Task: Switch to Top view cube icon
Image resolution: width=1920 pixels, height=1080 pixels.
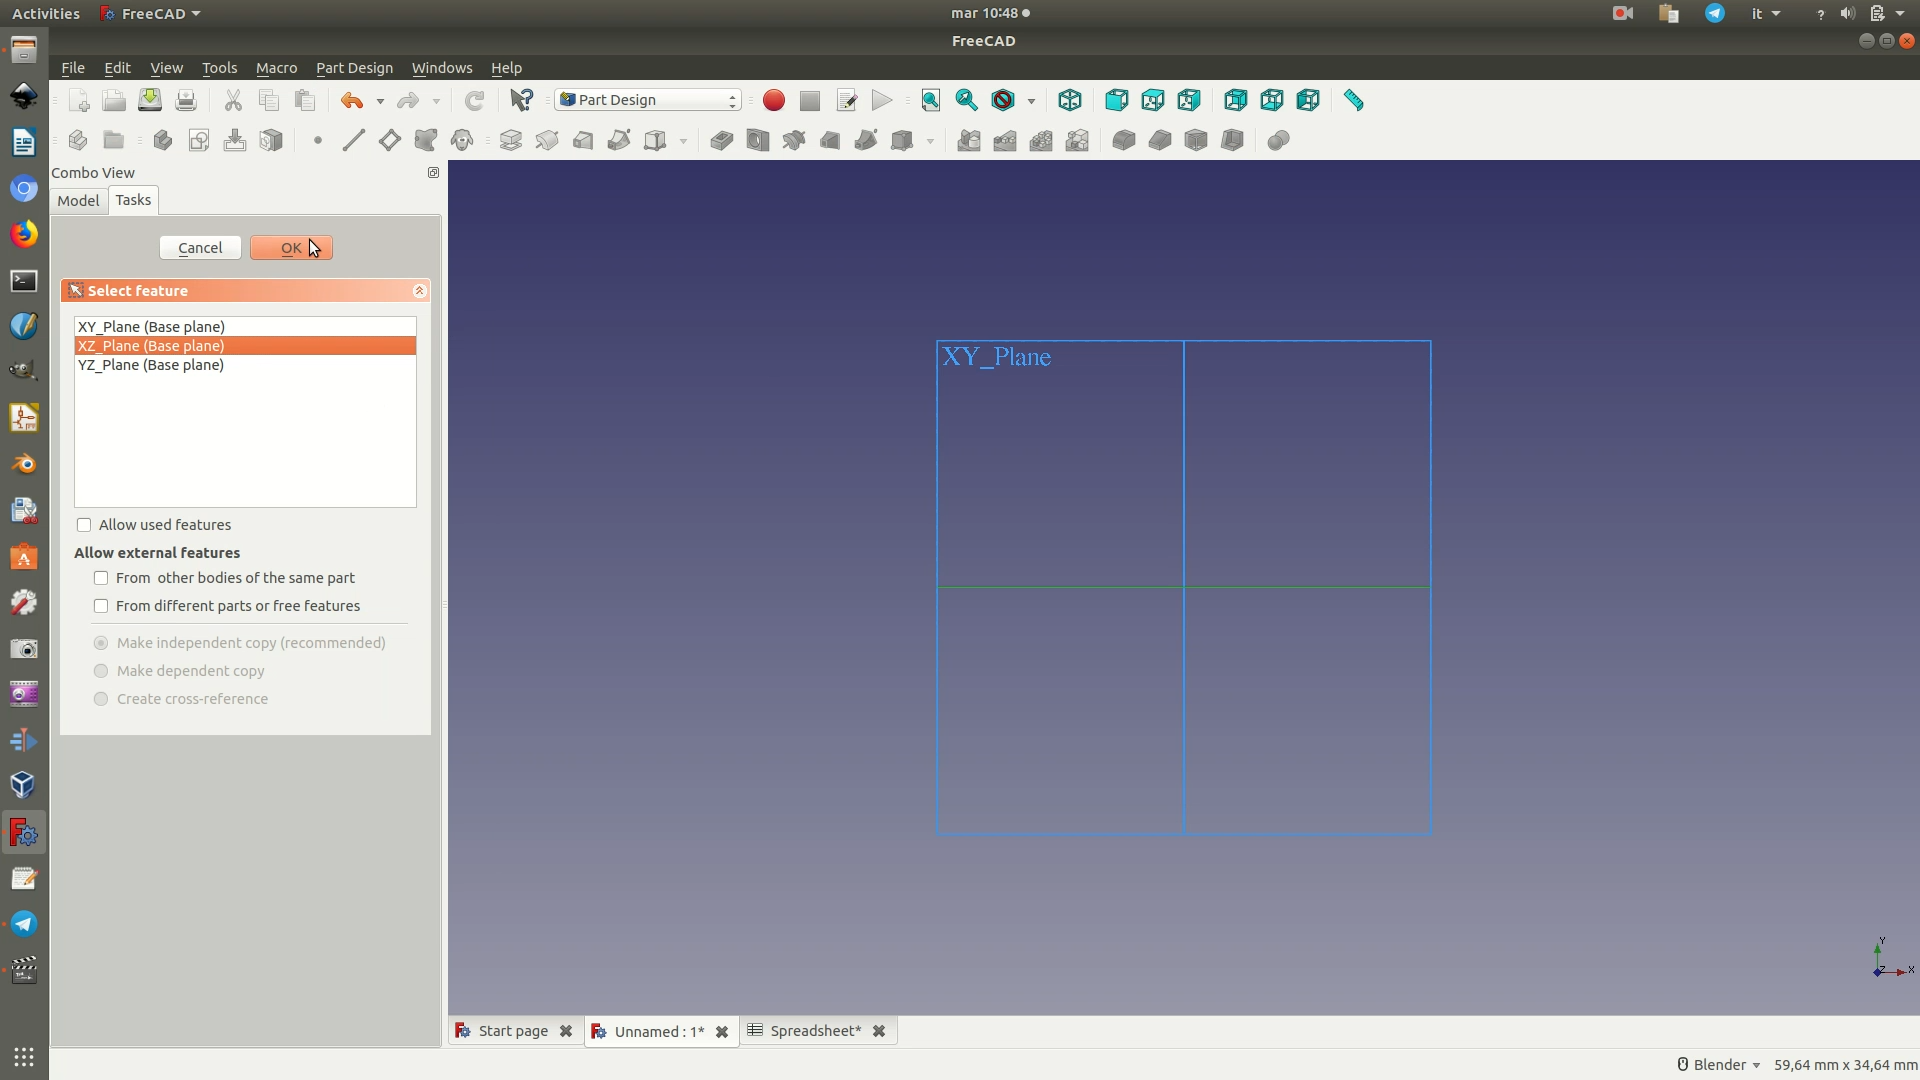Action: pos(1153,100)
